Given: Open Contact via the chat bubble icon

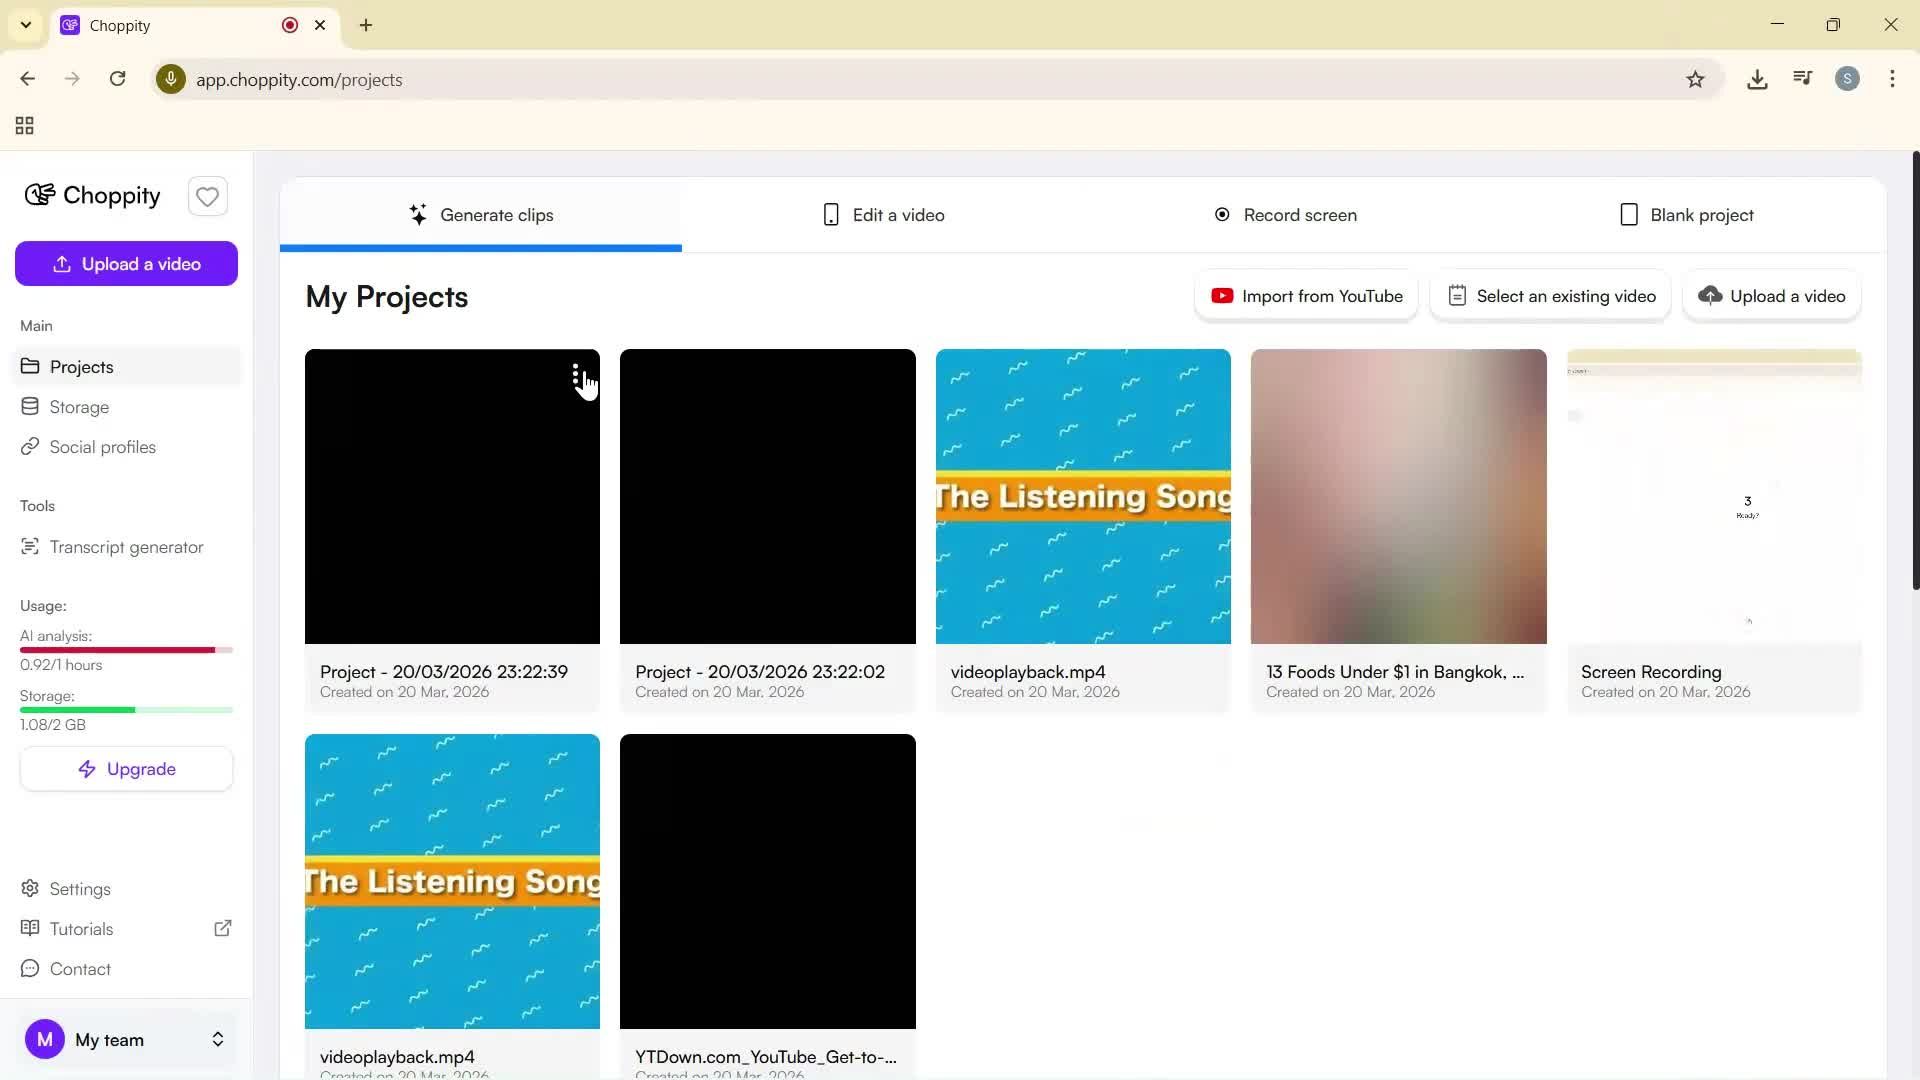Looking at the screenshot, I should (31, 968).
